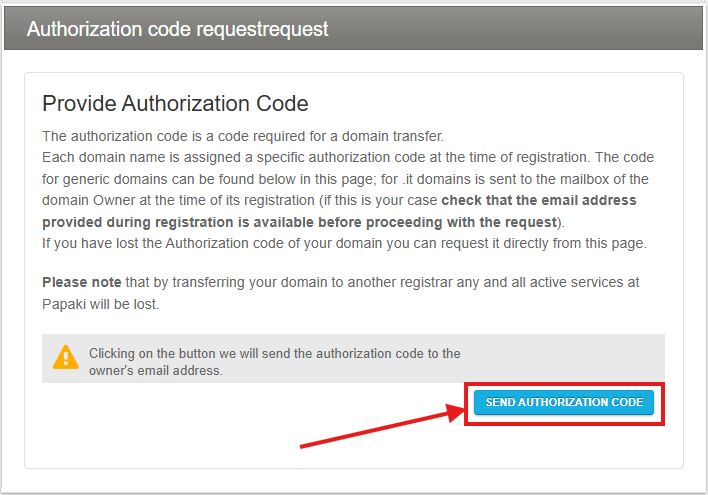Click the empty right side of gray warning banner
Image resolution: width=708 pixels, height=495 pixels.
[x=562, y=359]
